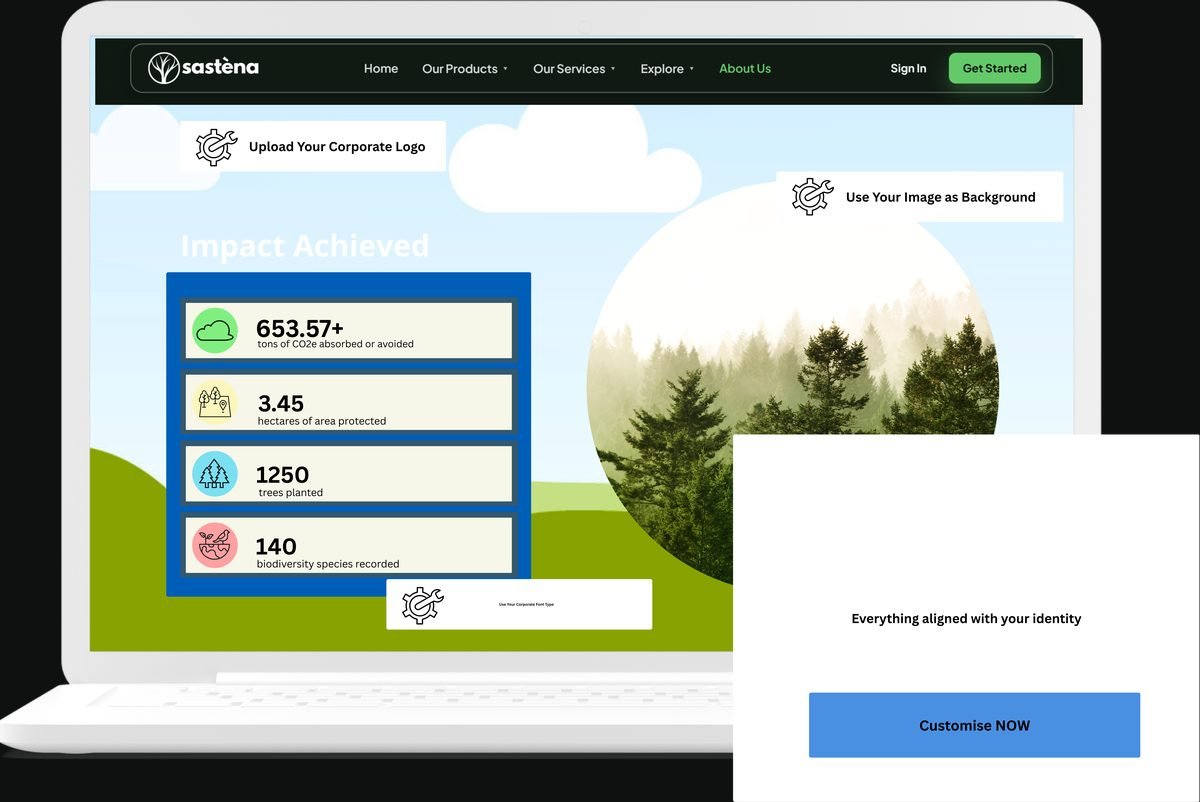The width and height of the screenshot is (1200, 802).
Task: Click the yellow map icon for area protected
Action: point(215,402)
